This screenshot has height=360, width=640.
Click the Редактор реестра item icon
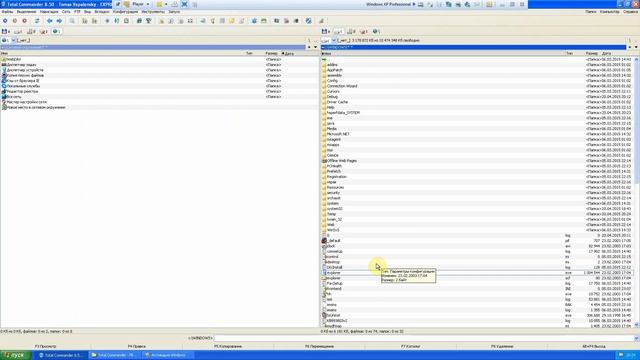coord(4,91)
